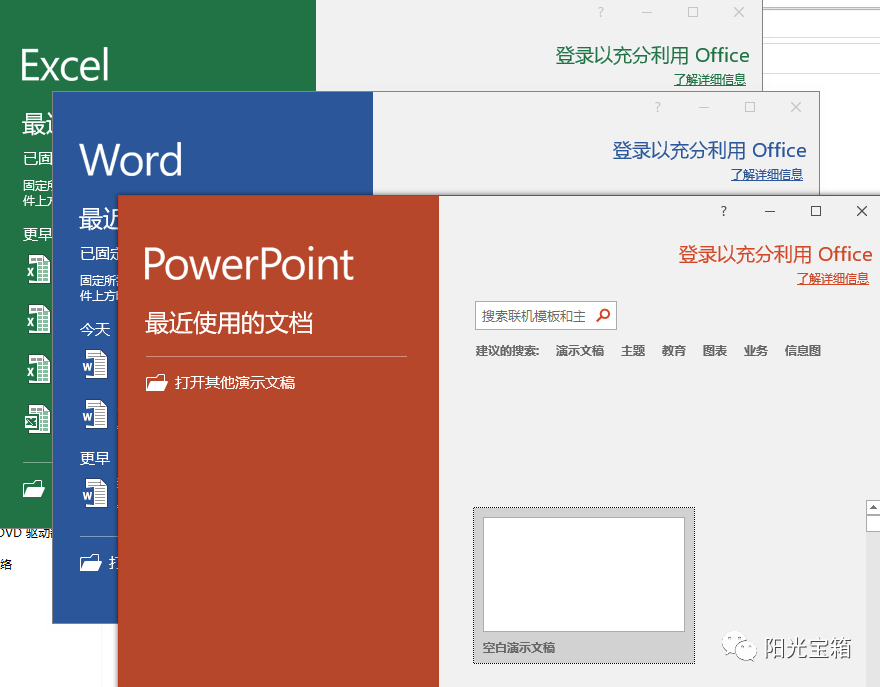880x687 pixels.
Task: Select suggested search 业务
Action: tap(755, 351)
